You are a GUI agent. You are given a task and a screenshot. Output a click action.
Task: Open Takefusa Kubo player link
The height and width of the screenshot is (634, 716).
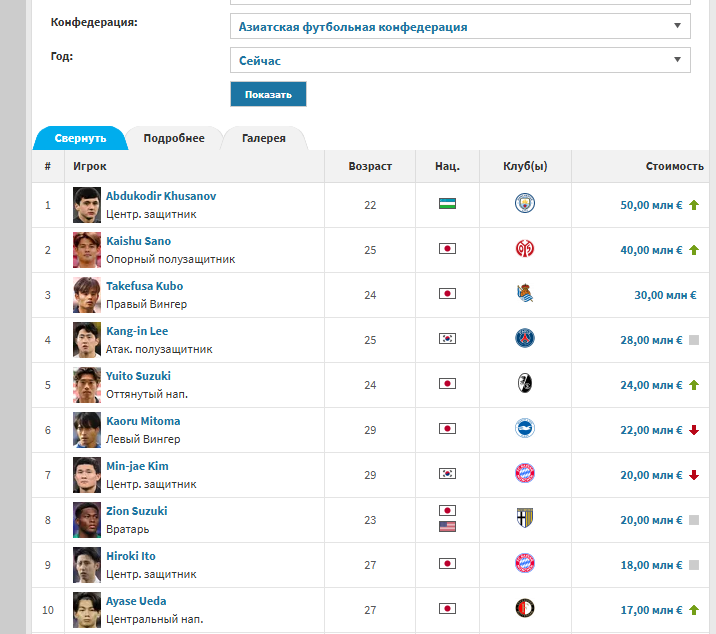pyautogui.click(x=144, y=286)
